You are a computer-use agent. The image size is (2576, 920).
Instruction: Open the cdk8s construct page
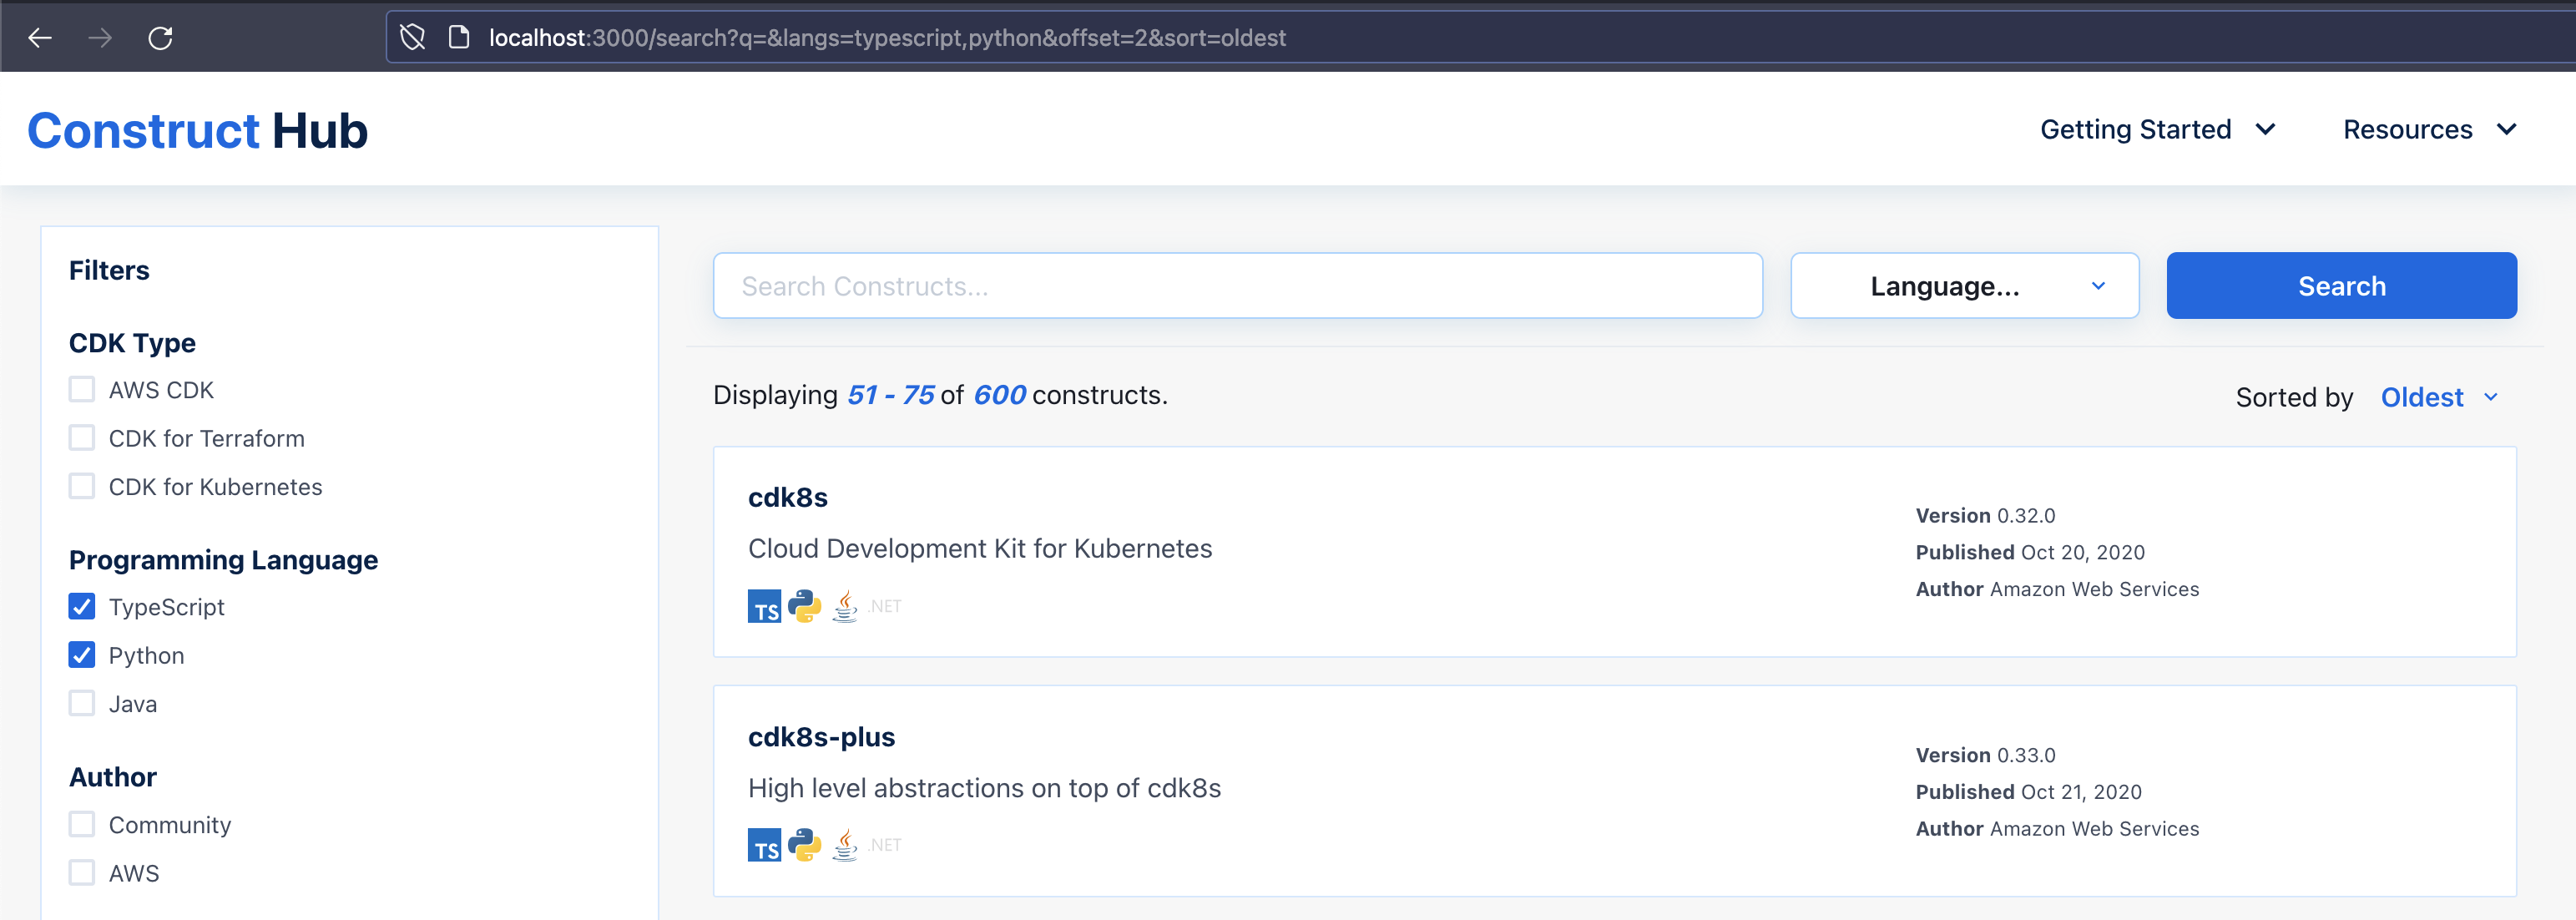pyautogui.click(x=788, y=497)
